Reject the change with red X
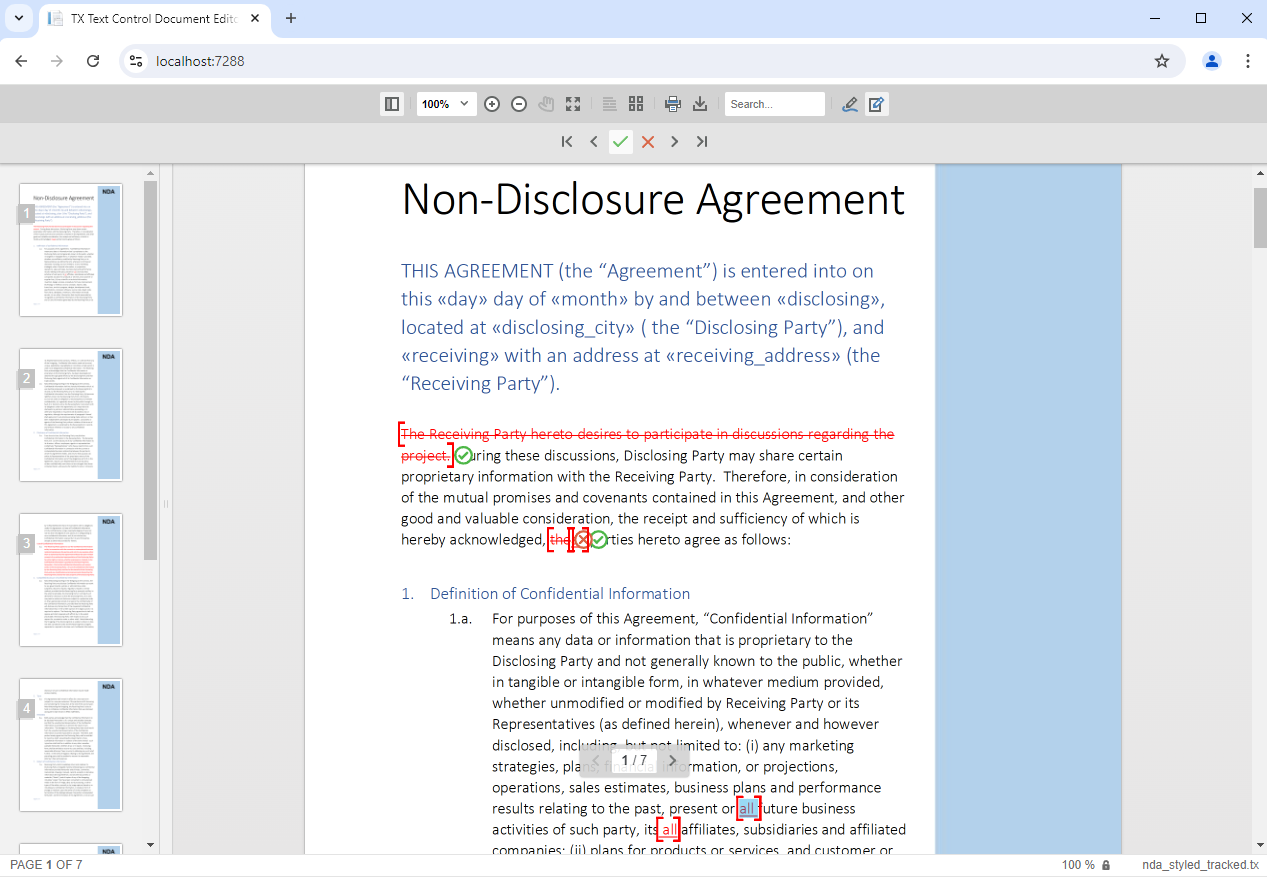This screenshot has width=1267, height=877. (648, 142)
